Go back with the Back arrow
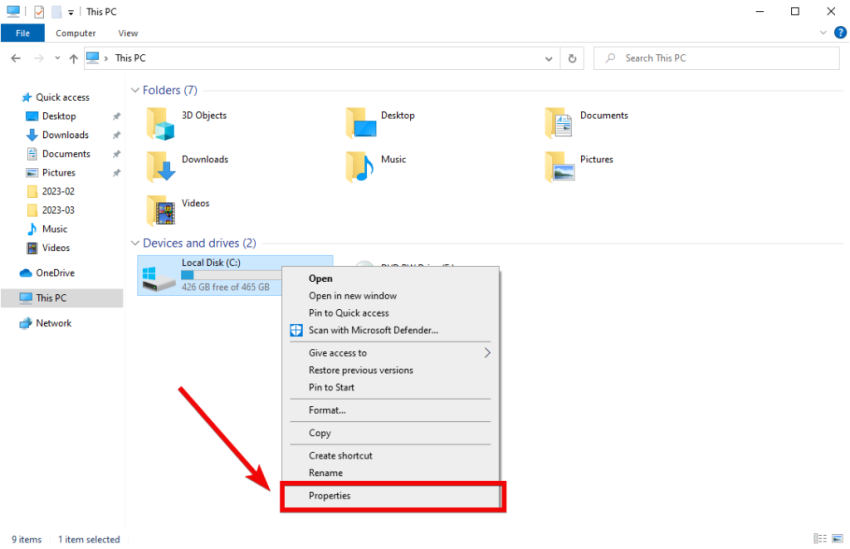850x549 pixels. pos(16,59)
